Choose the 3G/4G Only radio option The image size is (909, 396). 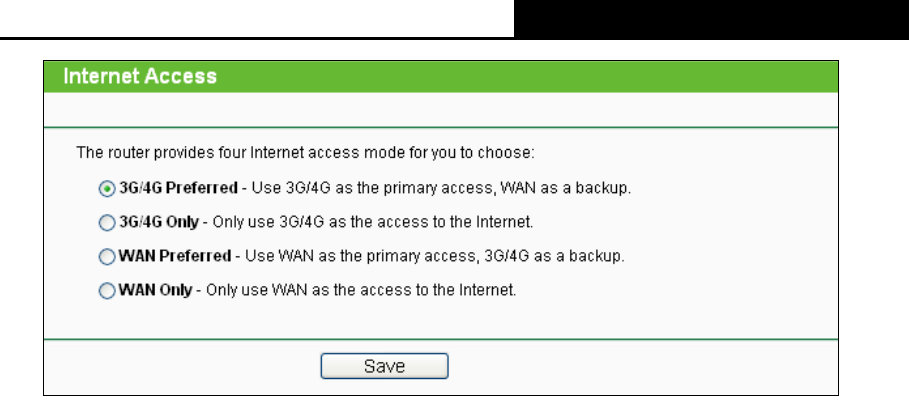[x=107, y=223]
